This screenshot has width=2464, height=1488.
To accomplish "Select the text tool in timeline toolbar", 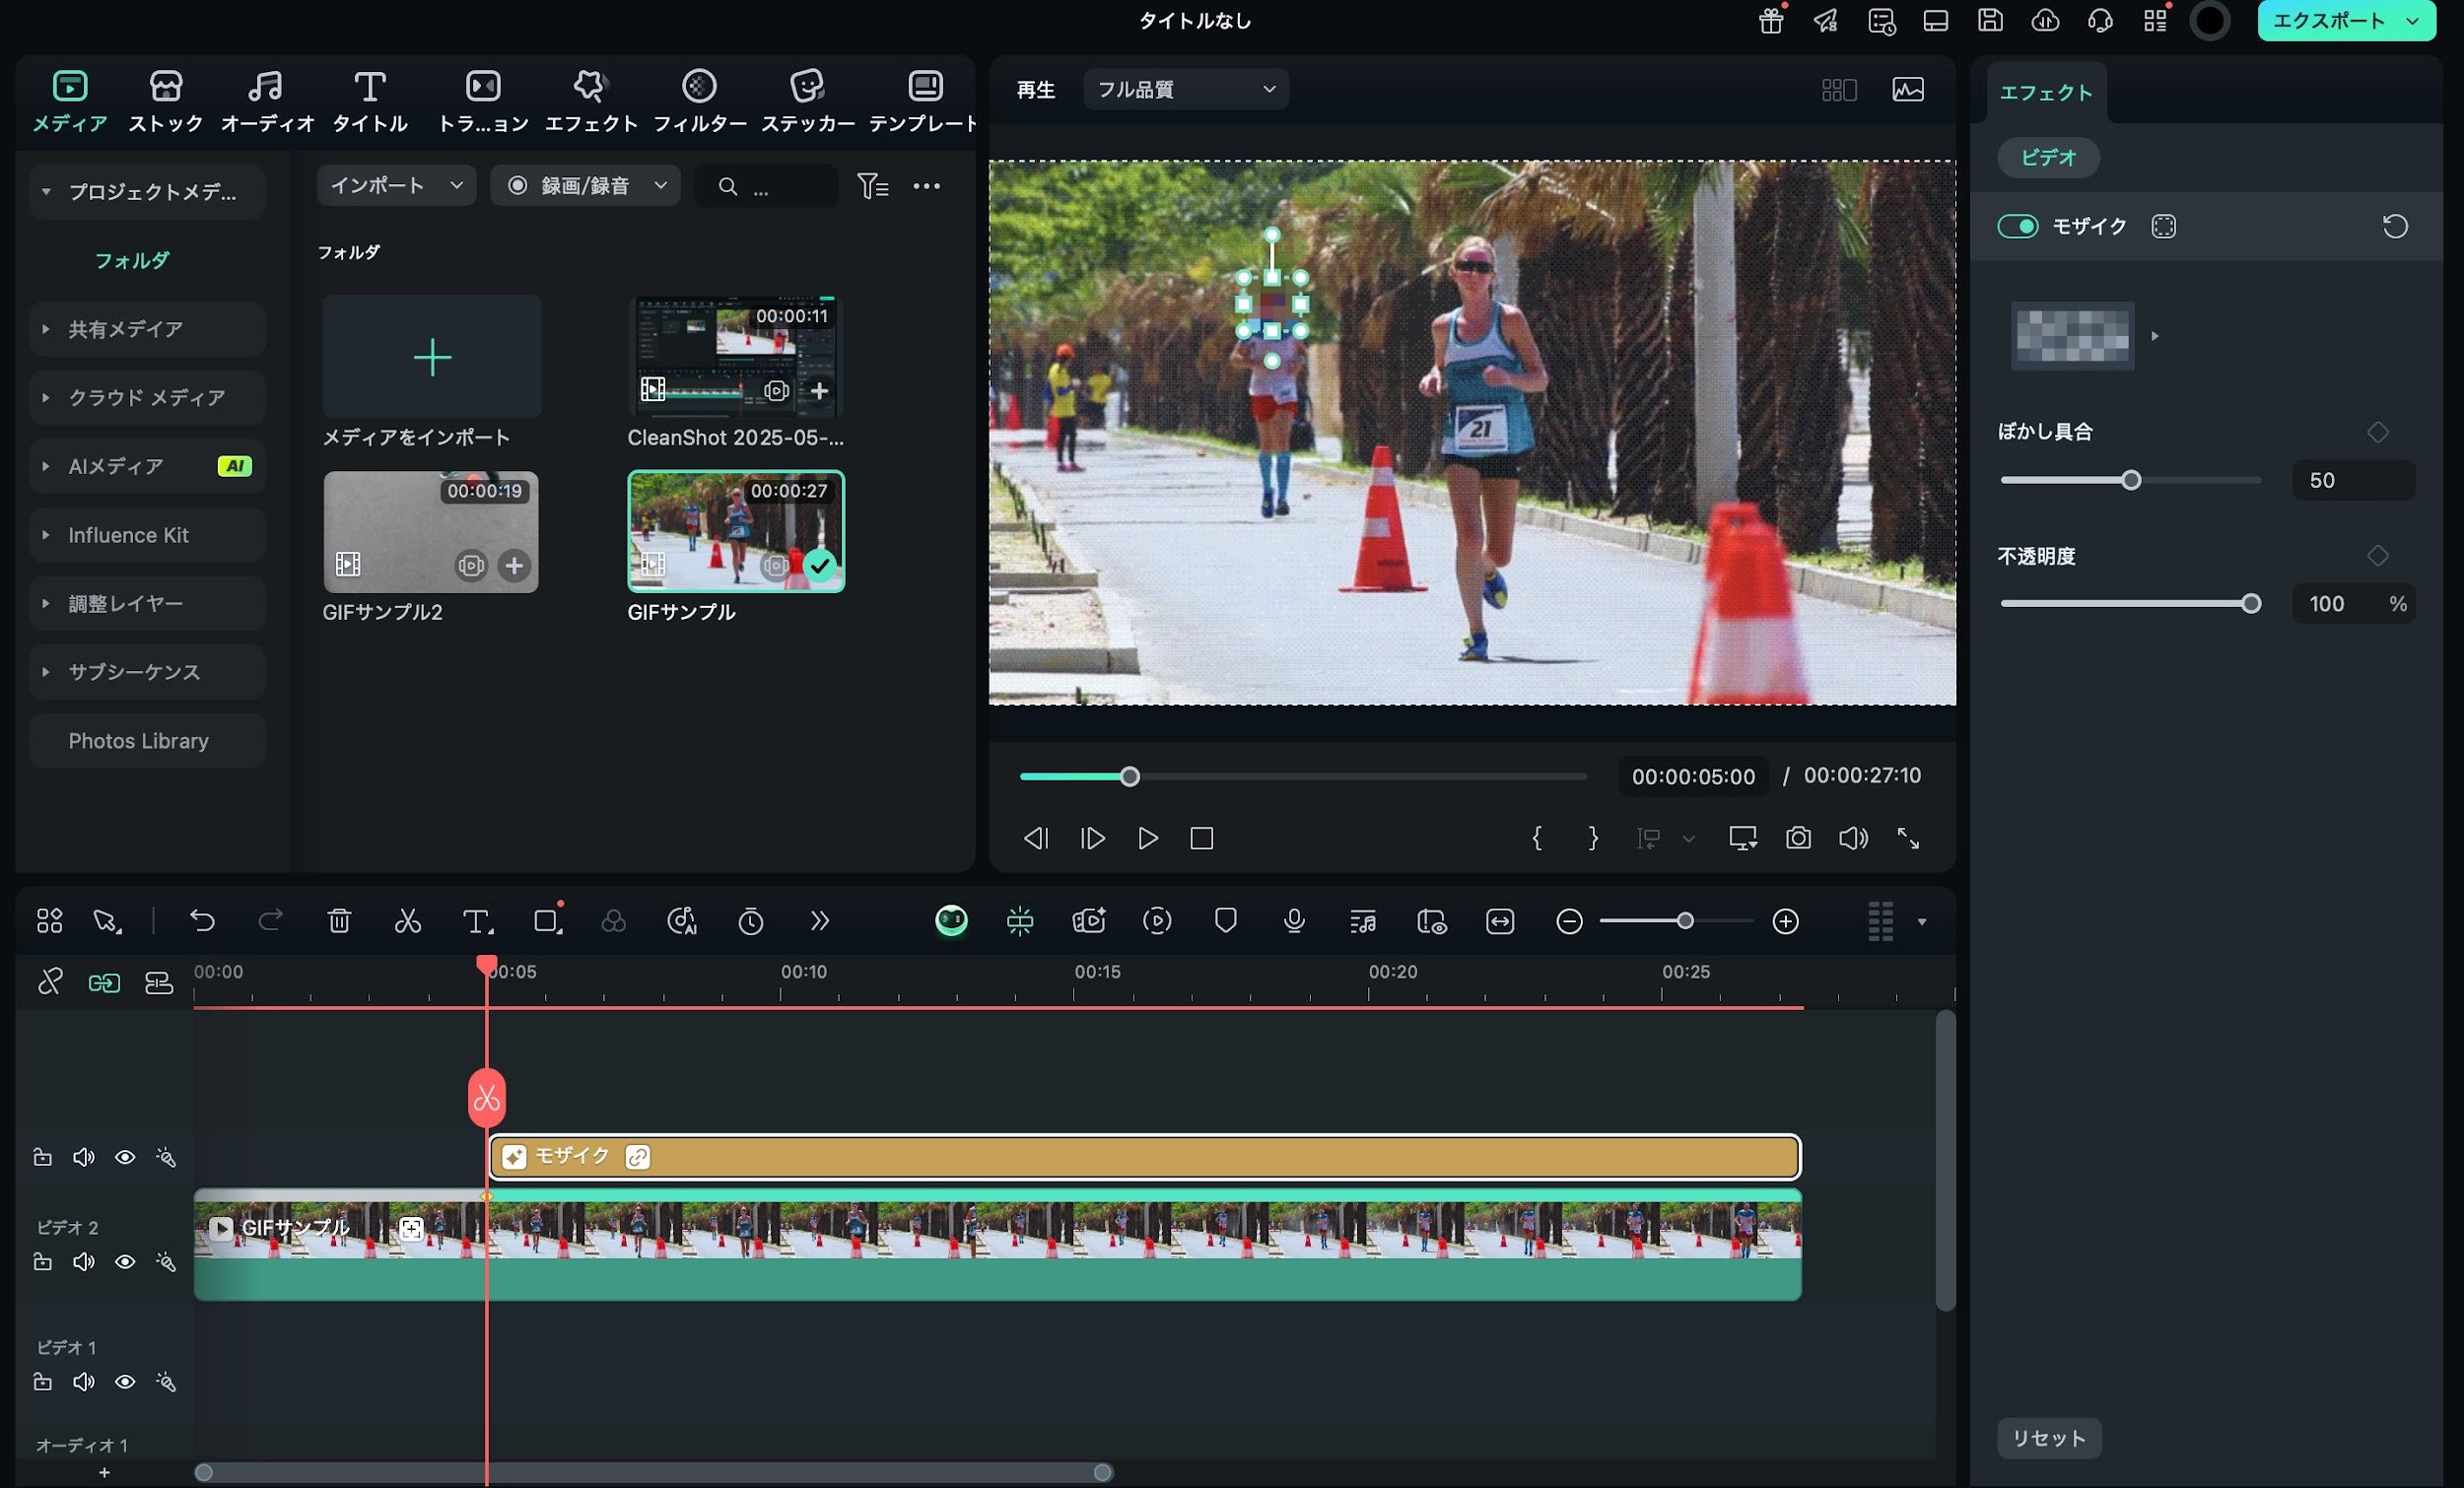I will (x=477, y=920).
